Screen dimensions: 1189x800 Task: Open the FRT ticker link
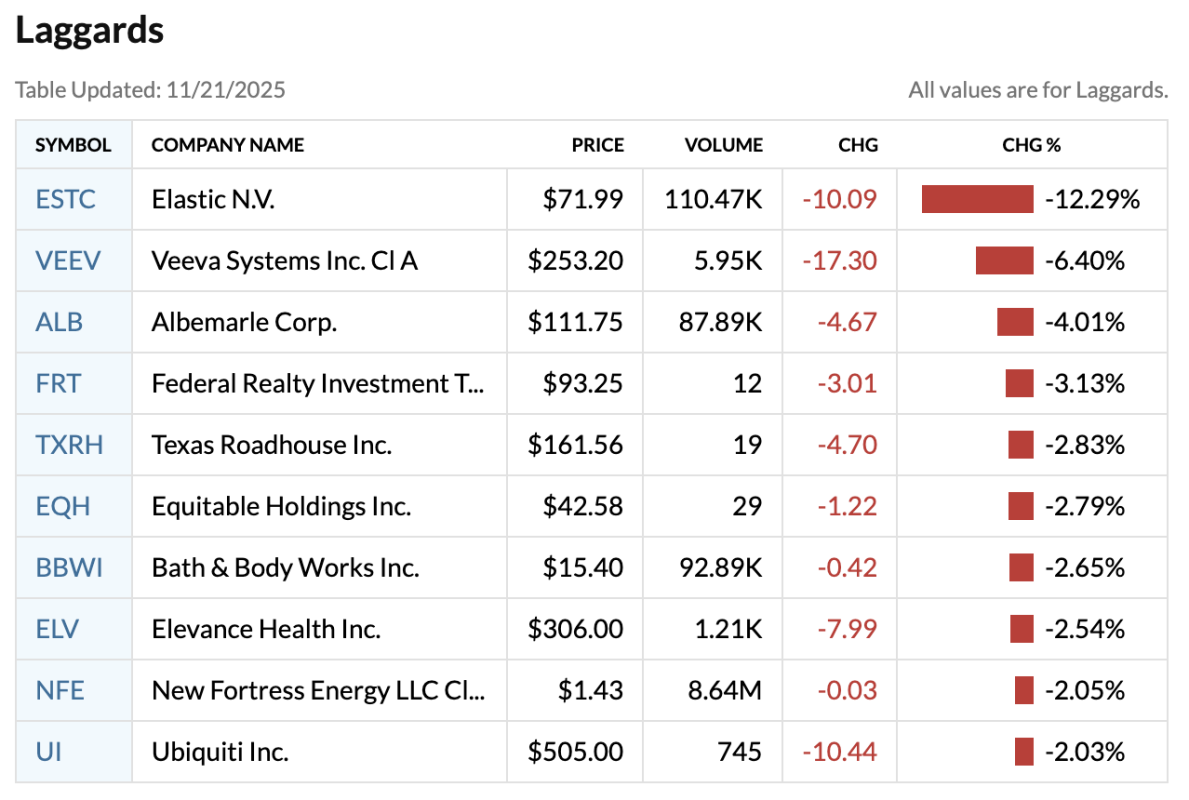[x=58, y=384]
